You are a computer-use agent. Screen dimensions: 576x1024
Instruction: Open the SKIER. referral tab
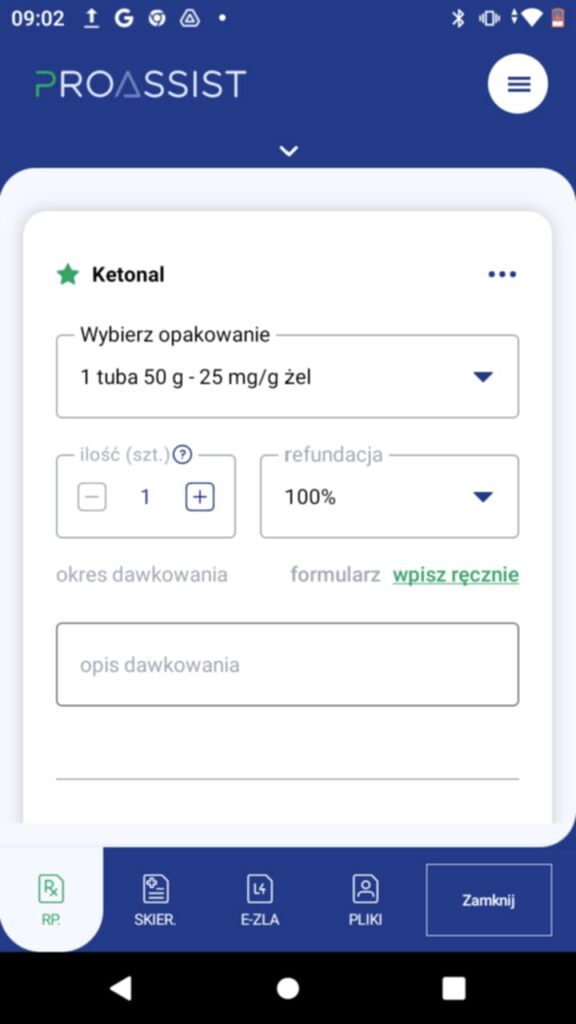155,901
